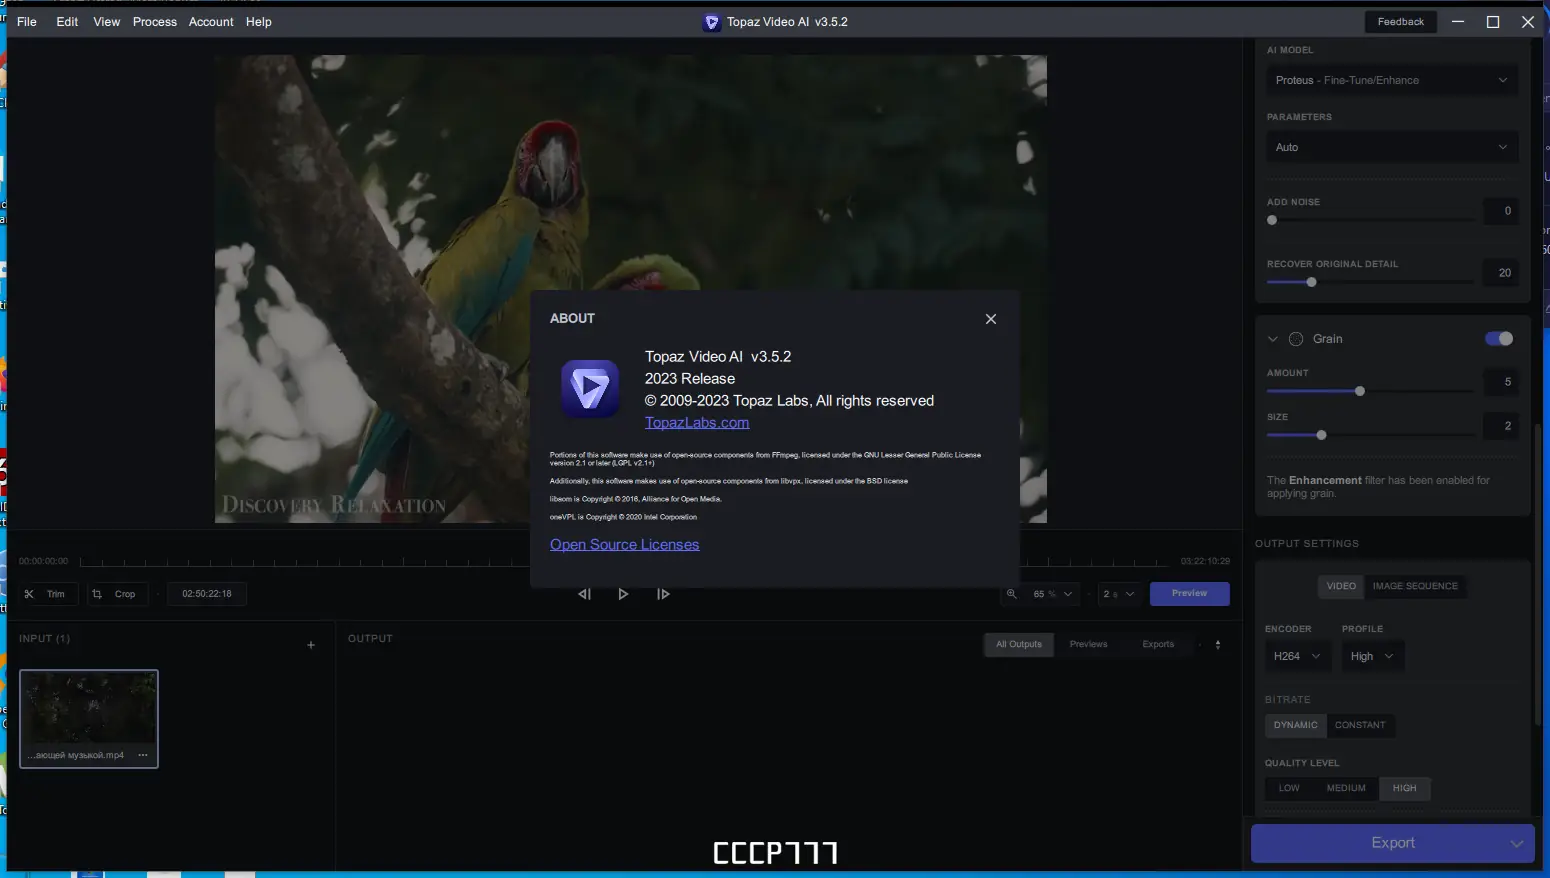The height and width of the screenshot is (878, 1550).
Task: Select CONSTANT bitrate mode
Action: [x=1362, y=725]
